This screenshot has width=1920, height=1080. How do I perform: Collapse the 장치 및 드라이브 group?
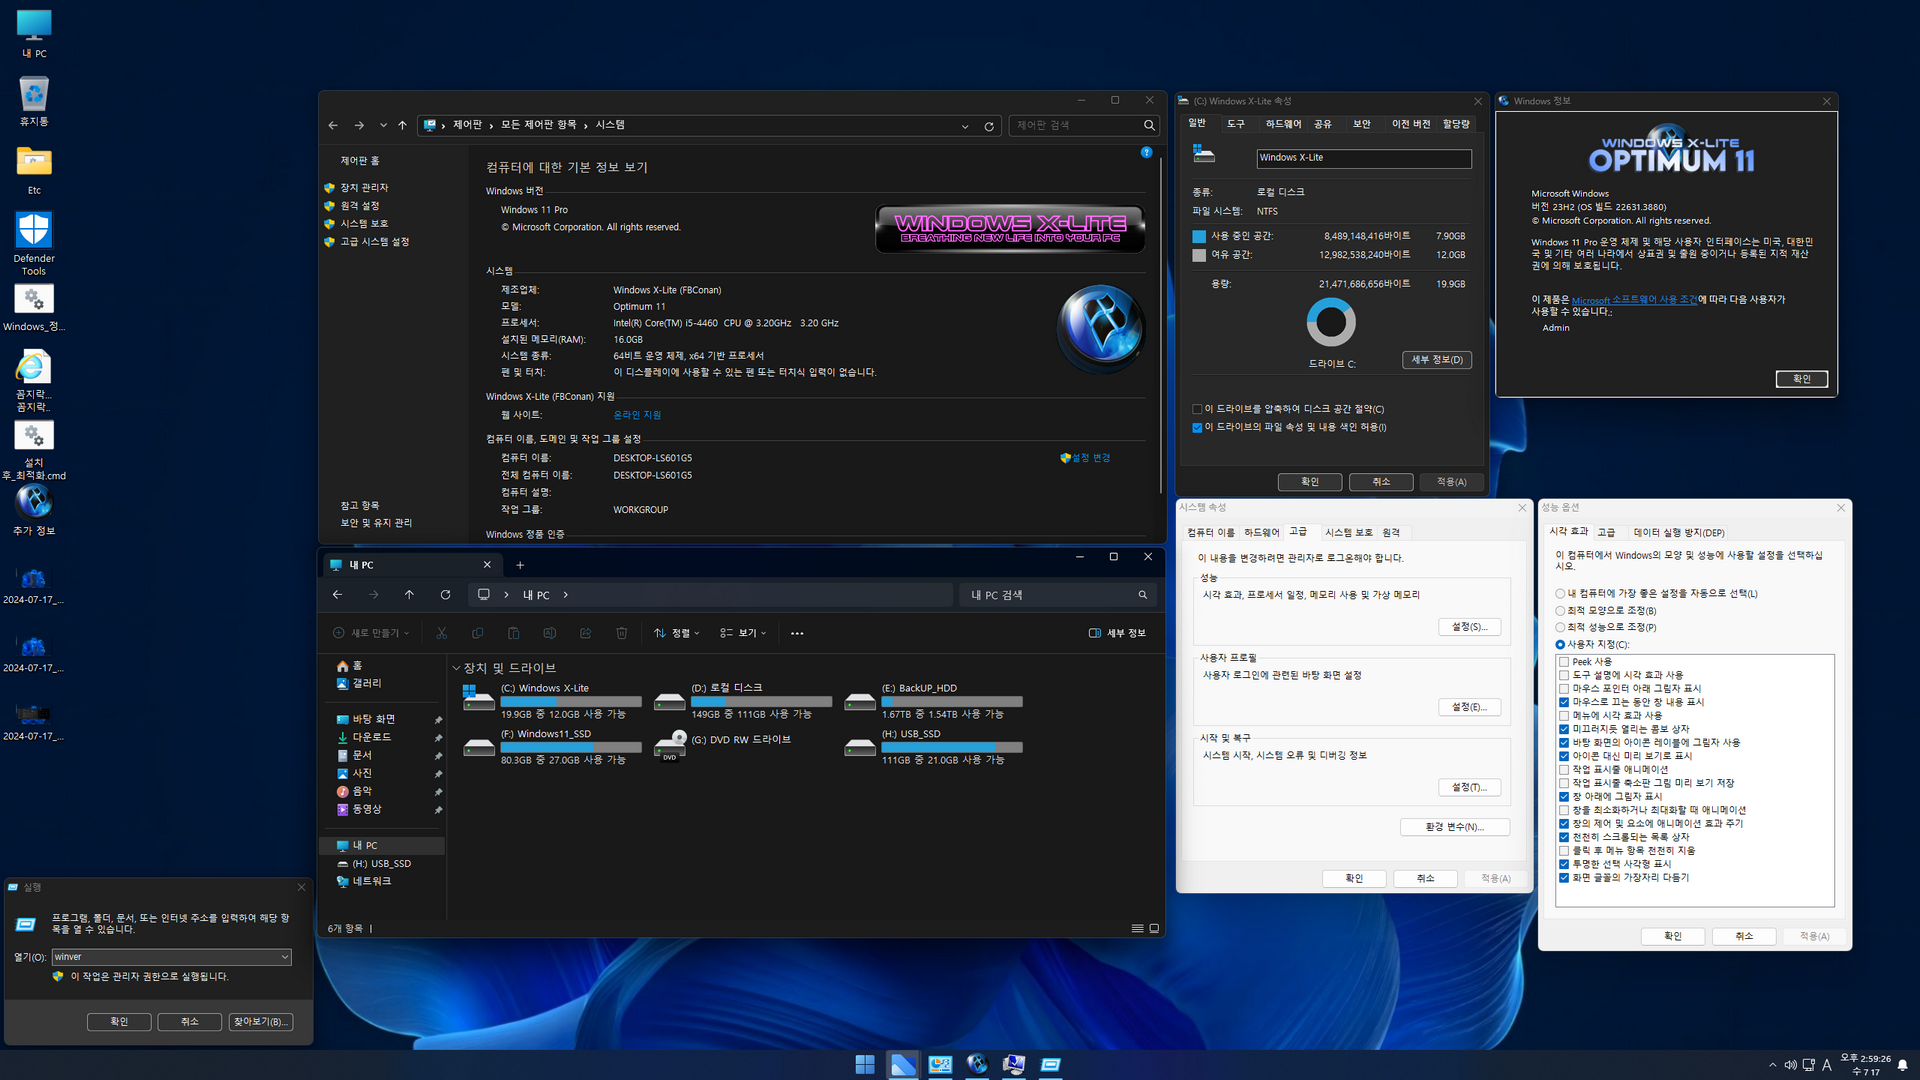coord(457,668)
